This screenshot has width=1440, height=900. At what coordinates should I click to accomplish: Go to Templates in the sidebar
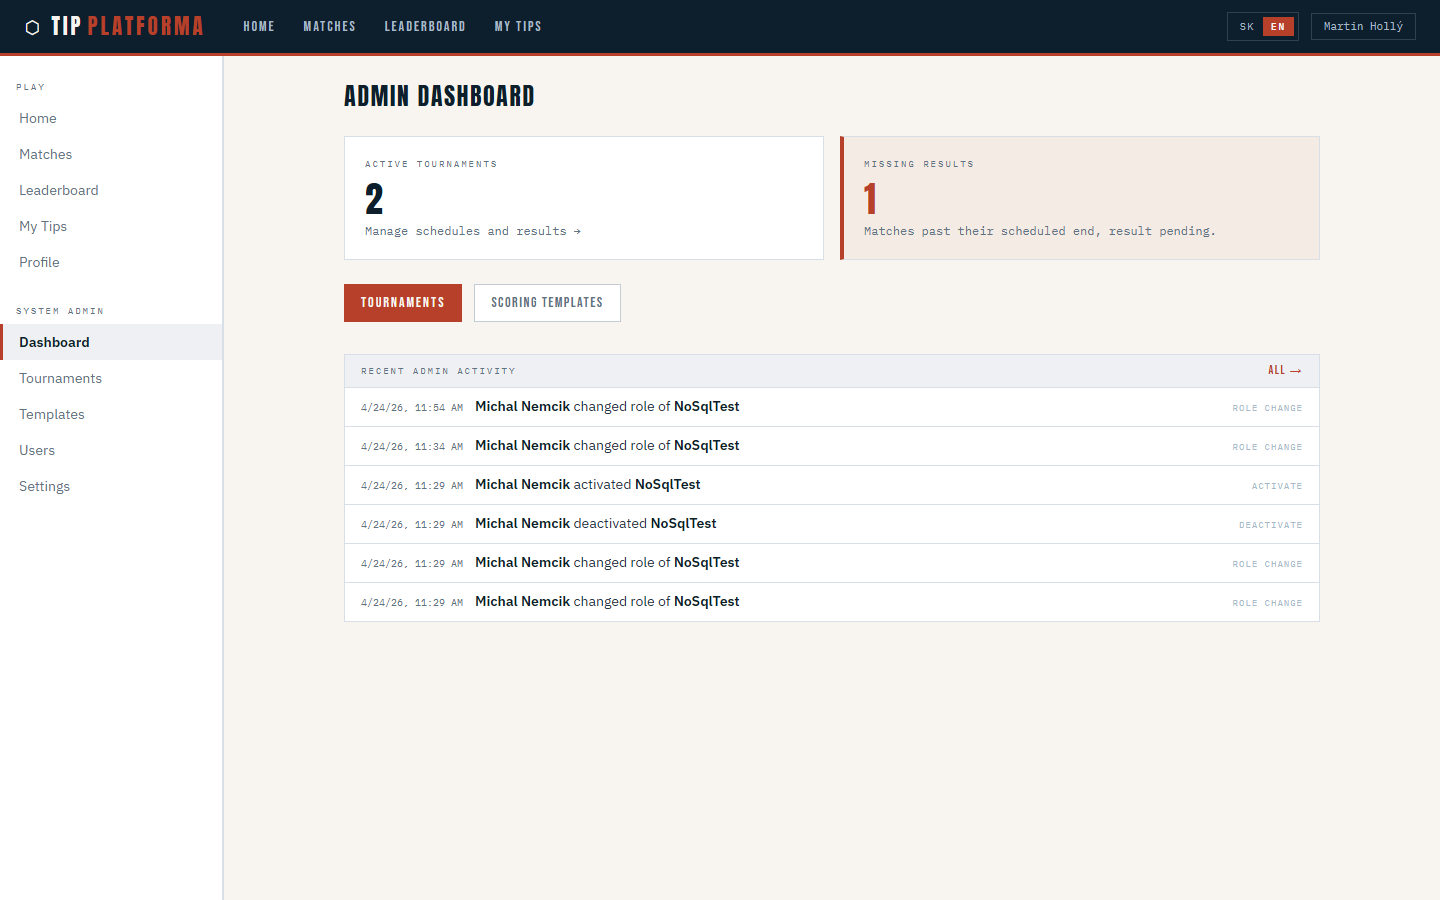[x=52, y=414]
